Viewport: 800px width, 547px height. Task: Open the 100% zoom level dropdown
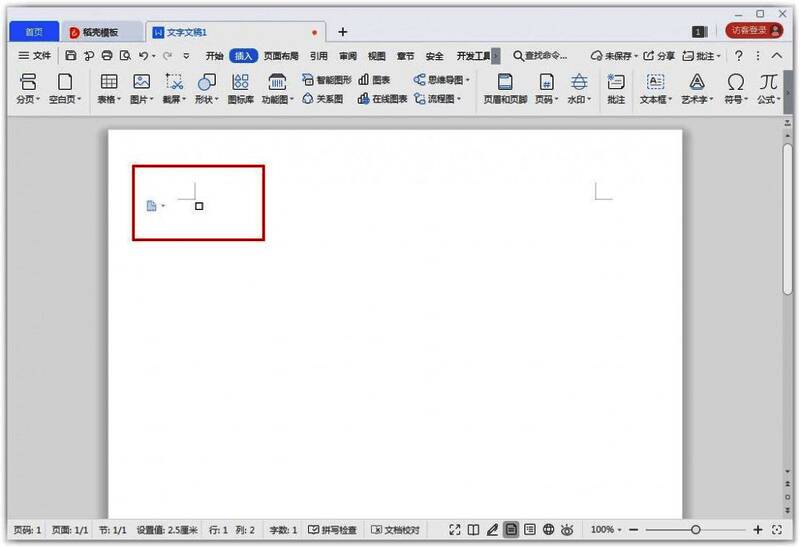click(606, 529)
